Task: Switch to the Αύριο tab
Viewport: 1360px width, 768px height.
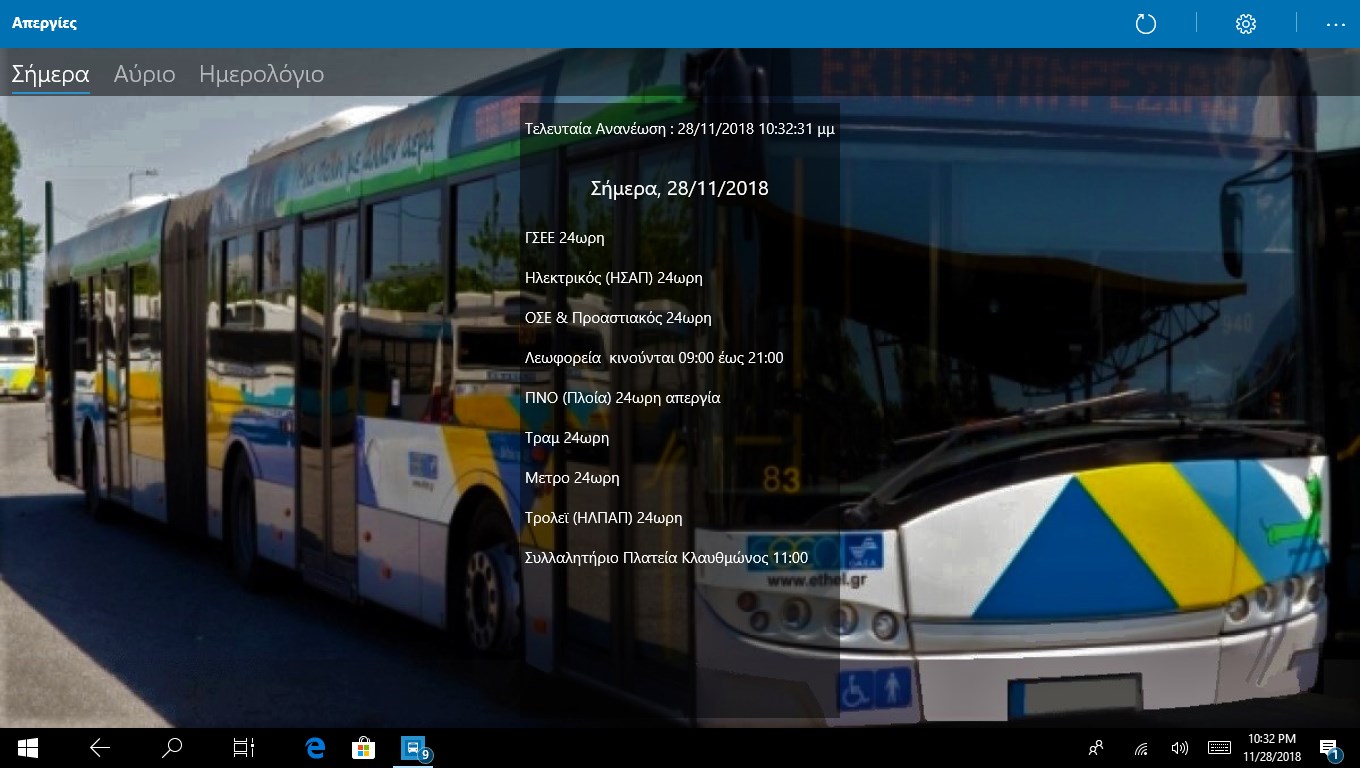Action: pos(145,74)
